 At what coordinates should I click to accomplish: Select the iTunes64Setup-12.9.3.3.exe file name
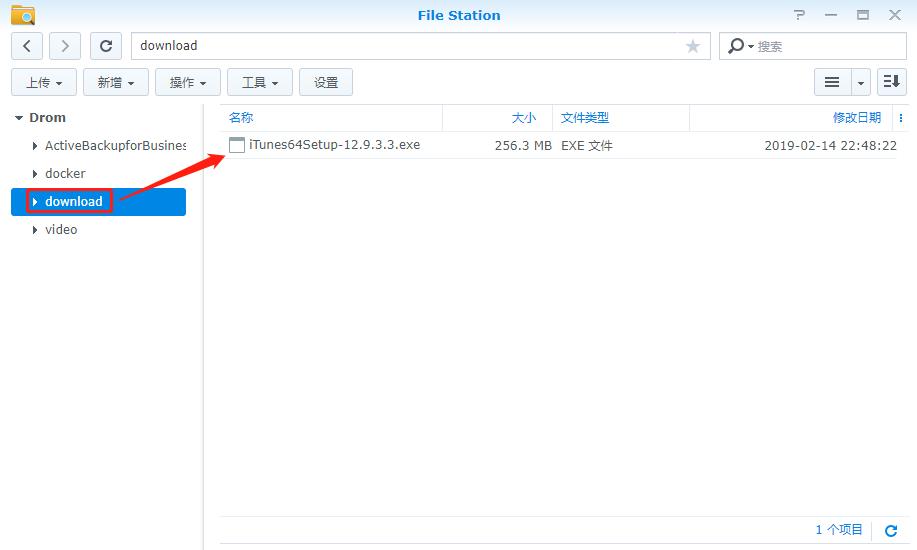click(335, 145)
